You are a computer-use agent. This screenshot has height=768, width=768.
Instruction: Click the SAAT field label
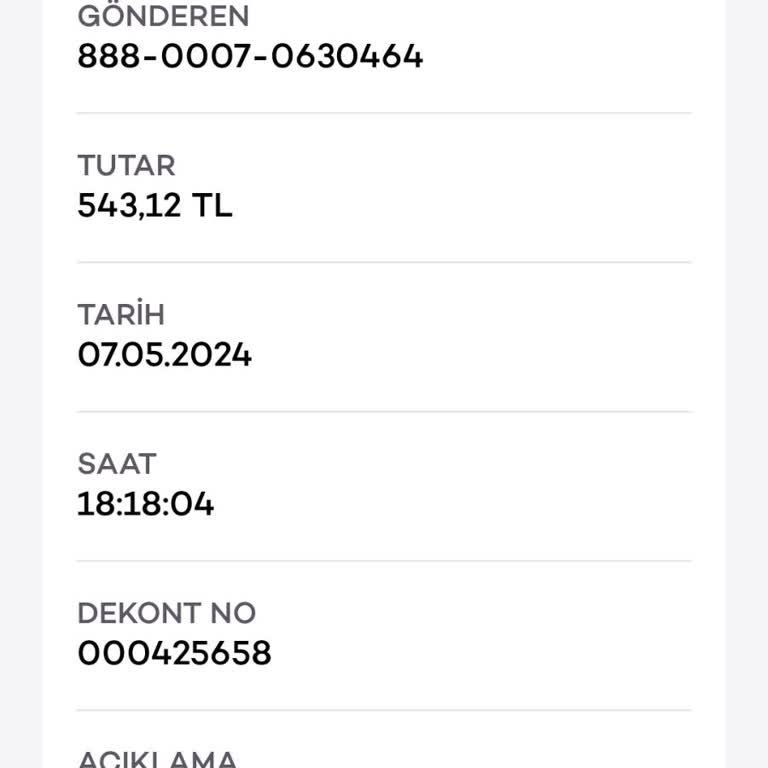coord(117,463)
